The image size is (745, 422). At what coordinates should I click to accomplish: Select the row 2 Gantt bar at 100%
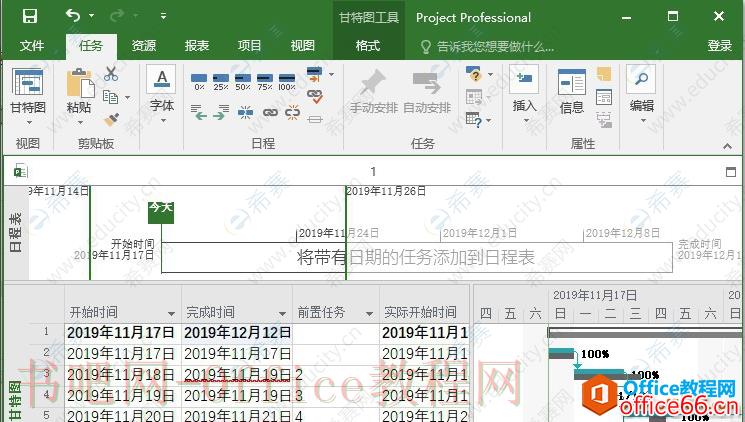point(562,354)
